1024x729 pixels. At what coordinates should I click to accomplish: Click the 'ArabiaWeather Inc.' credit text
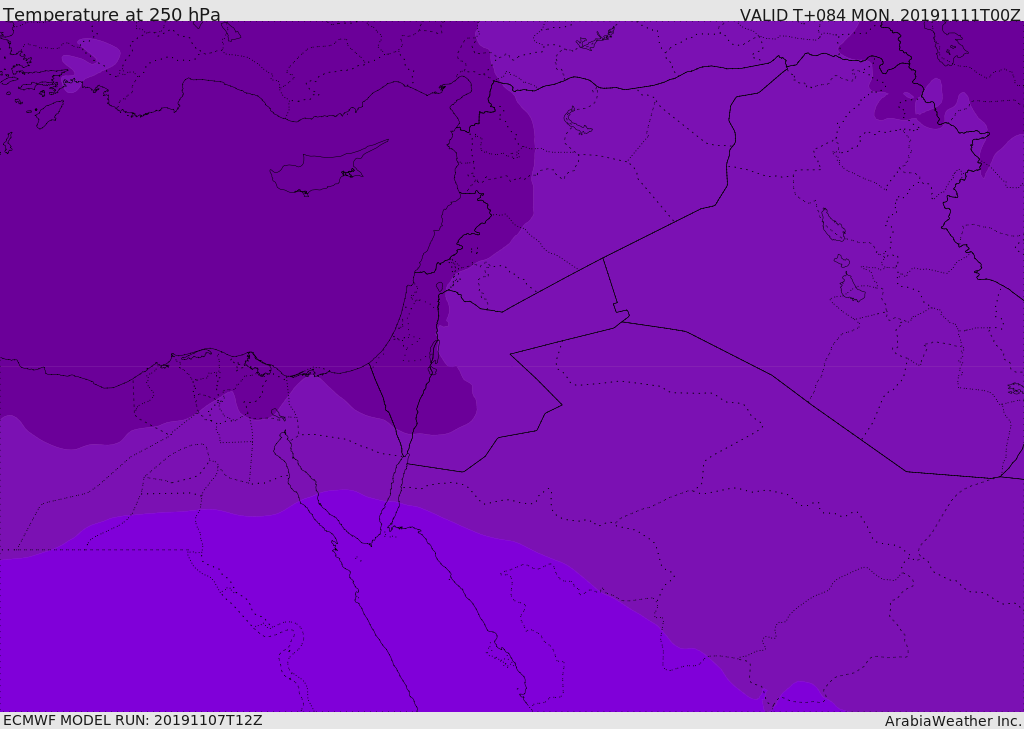pos(953,721)
